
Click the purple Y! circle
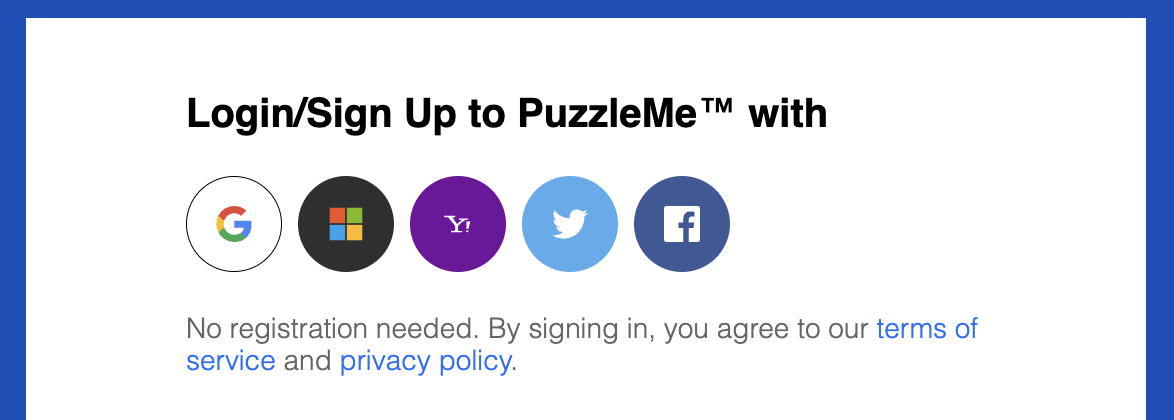[458, 224]
